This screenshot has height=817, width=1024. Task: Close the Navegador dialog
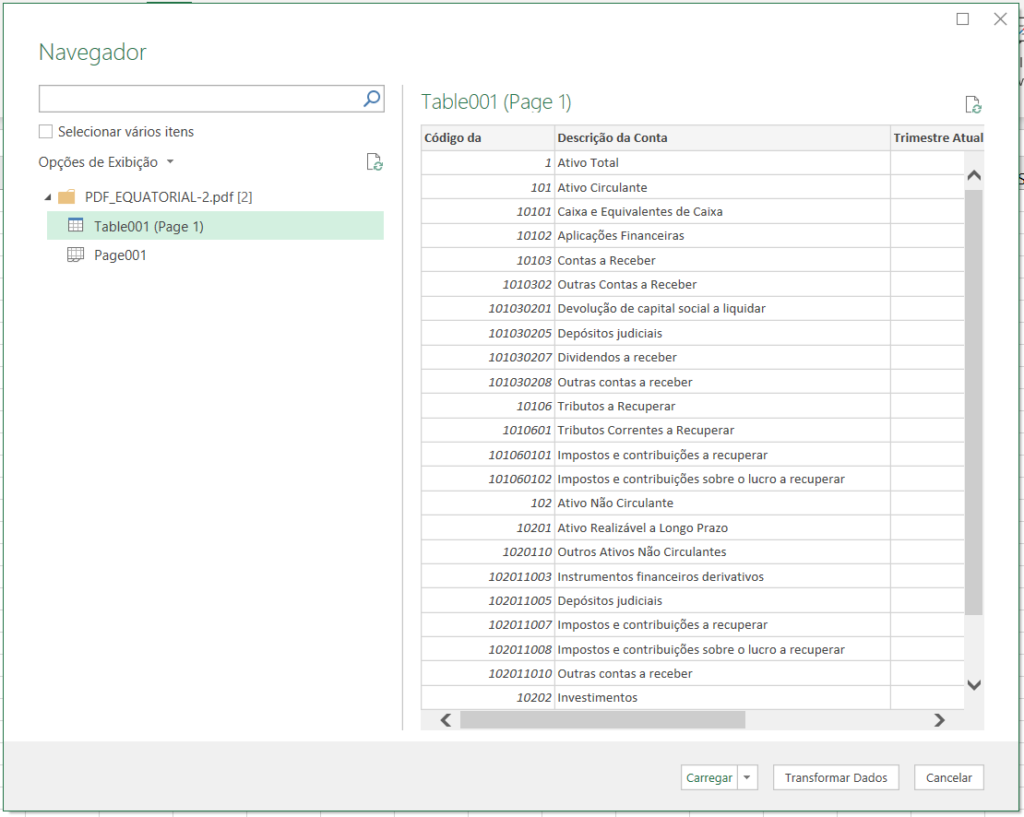[x=1000, y=19]
